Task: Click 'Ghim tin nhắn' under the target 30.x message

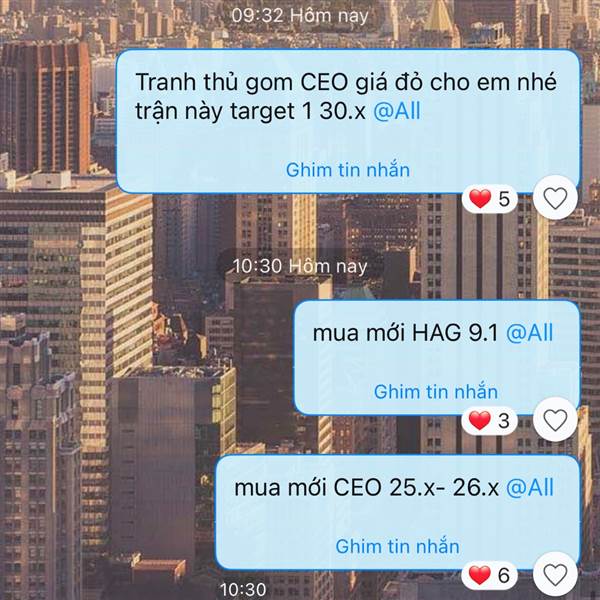Action: click(347, 170)
